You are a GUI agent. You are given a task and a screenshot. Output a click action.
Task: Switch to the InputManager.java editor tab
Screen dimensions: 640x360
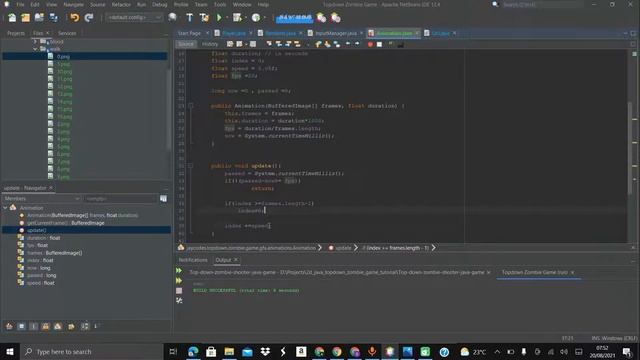point(336,33)
